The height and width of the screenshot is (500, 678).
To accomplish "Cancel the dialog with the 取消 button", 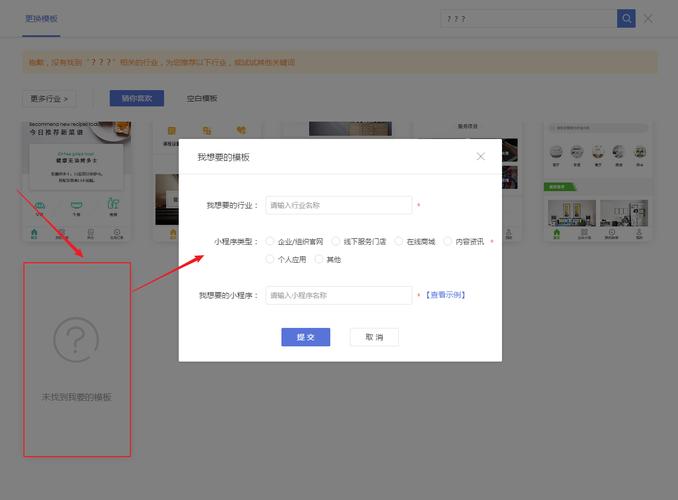I will [x=374, y=337].
